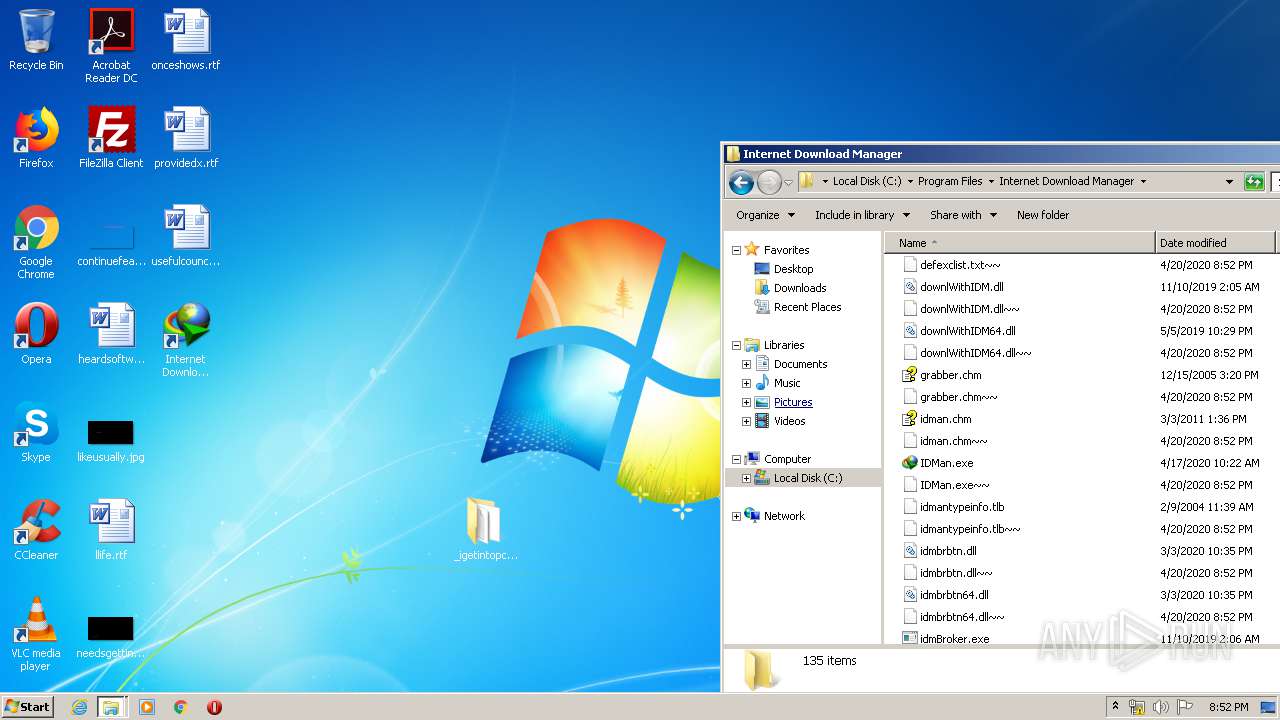Collapse the Favorites tree node
Image resolution: width=1280 pixels, height=720 pixels.
click(736, 250)
